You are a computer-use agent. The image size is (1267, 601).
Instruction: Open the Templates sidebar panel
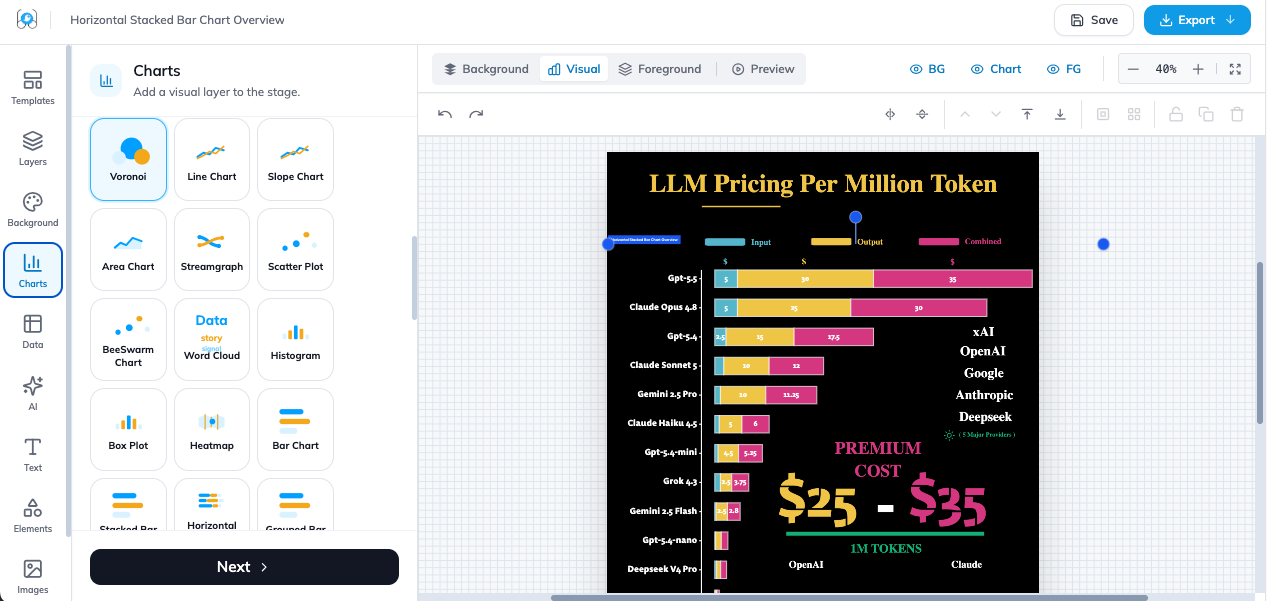[33, 88]
